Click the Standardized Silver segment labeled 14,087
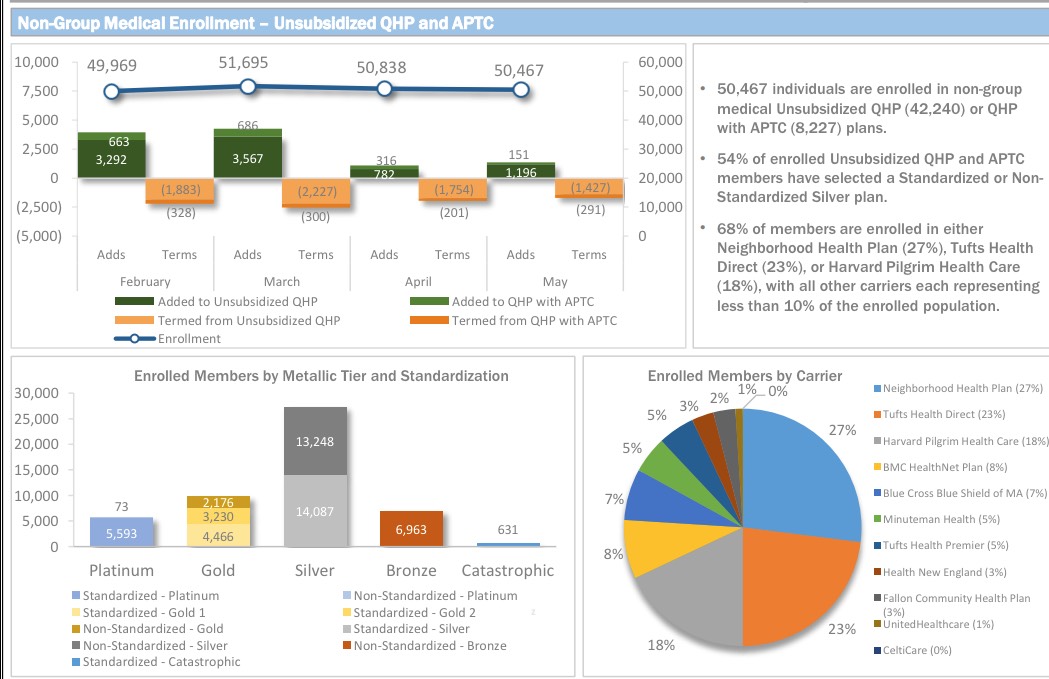 pos(315,511)
